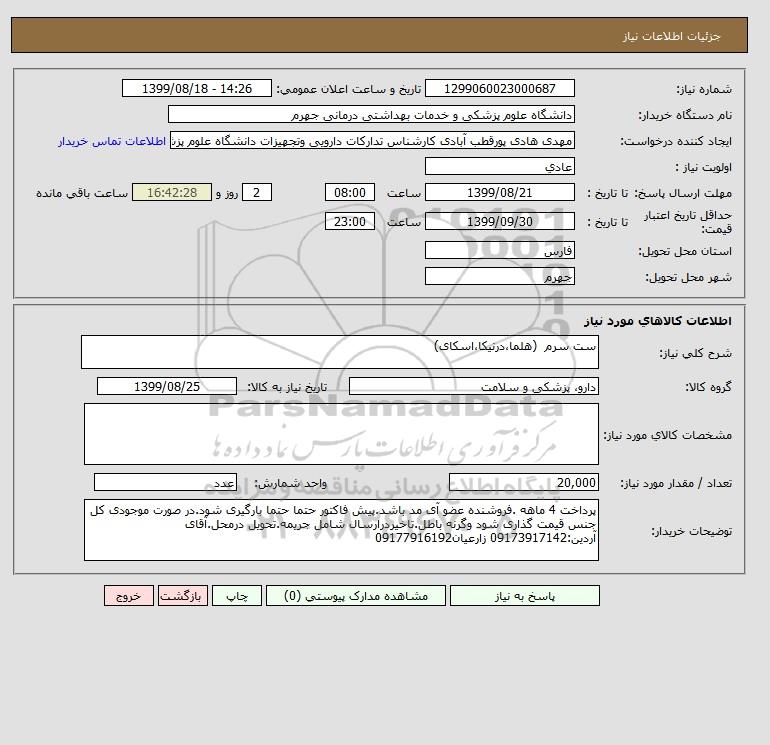The width and height of the screenshot is (770, 745).
Task: Click delivery province field فارس
Action: click(499, 250)
